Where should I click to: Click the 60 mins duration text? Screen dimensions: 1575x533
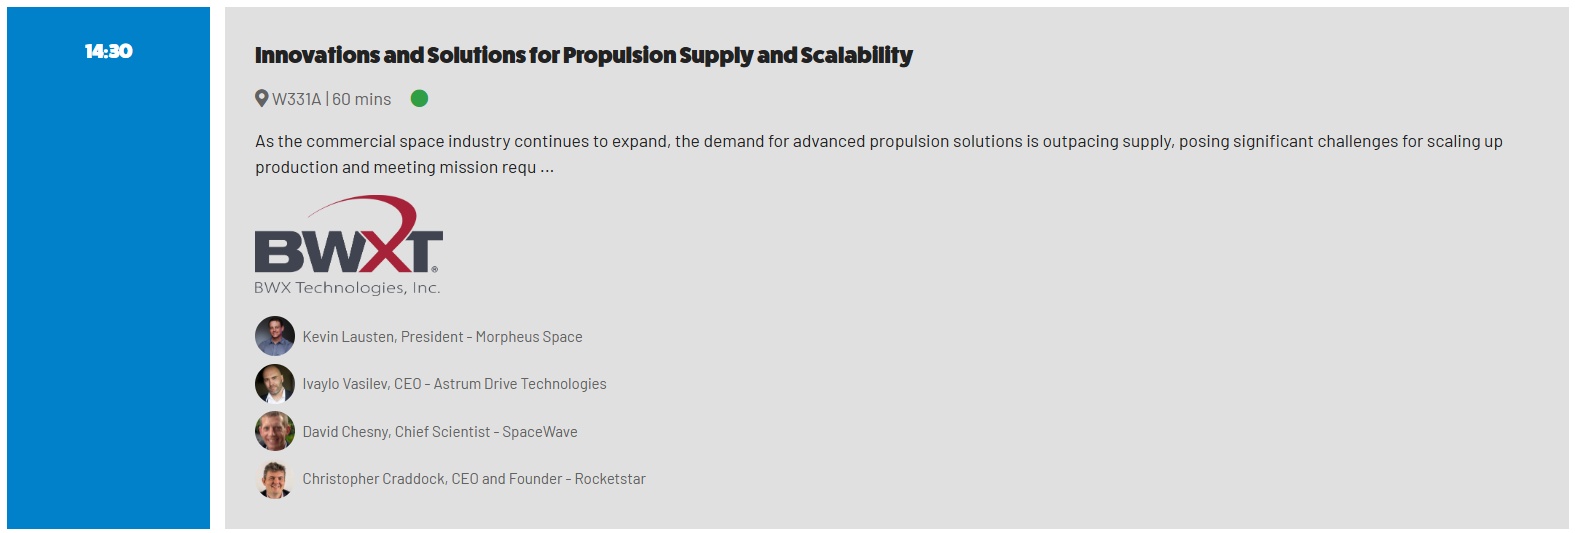pos(362,99)
